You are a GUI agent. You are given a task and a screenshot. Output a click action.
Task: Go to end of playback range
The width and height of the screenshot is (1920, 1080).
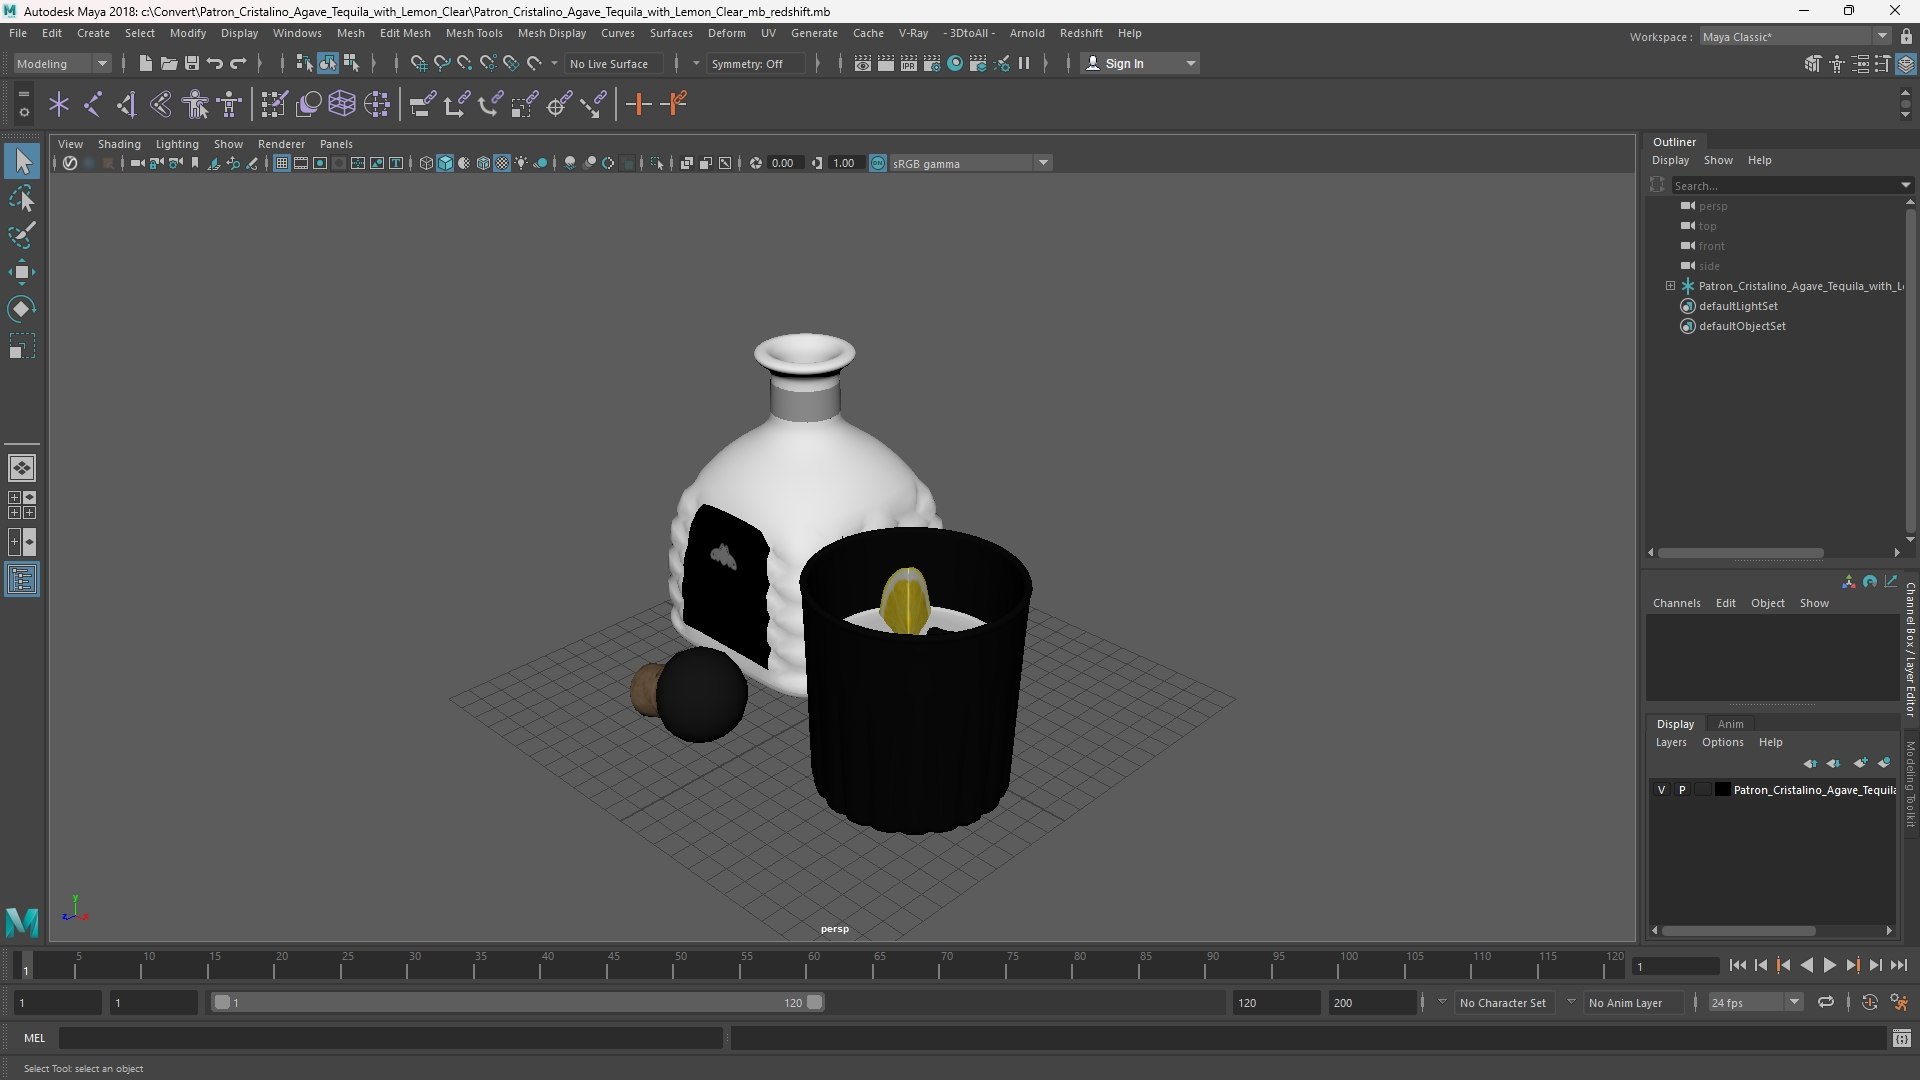pos(1898,965)
